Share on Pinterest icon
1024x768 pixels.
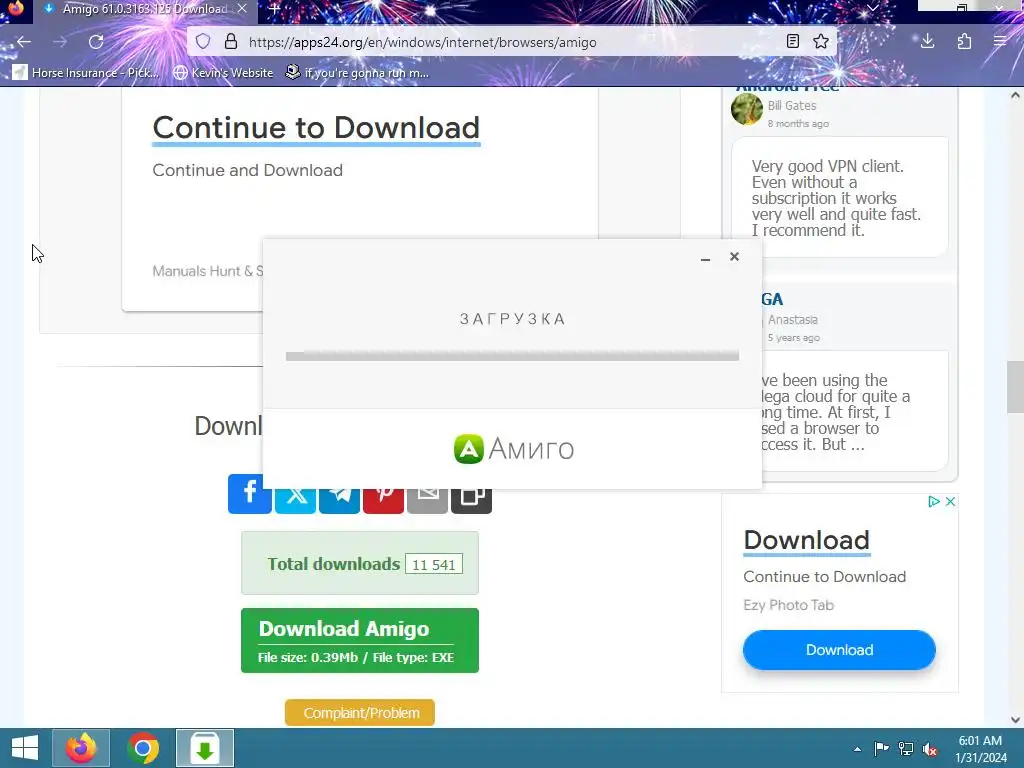pos(383,500)
